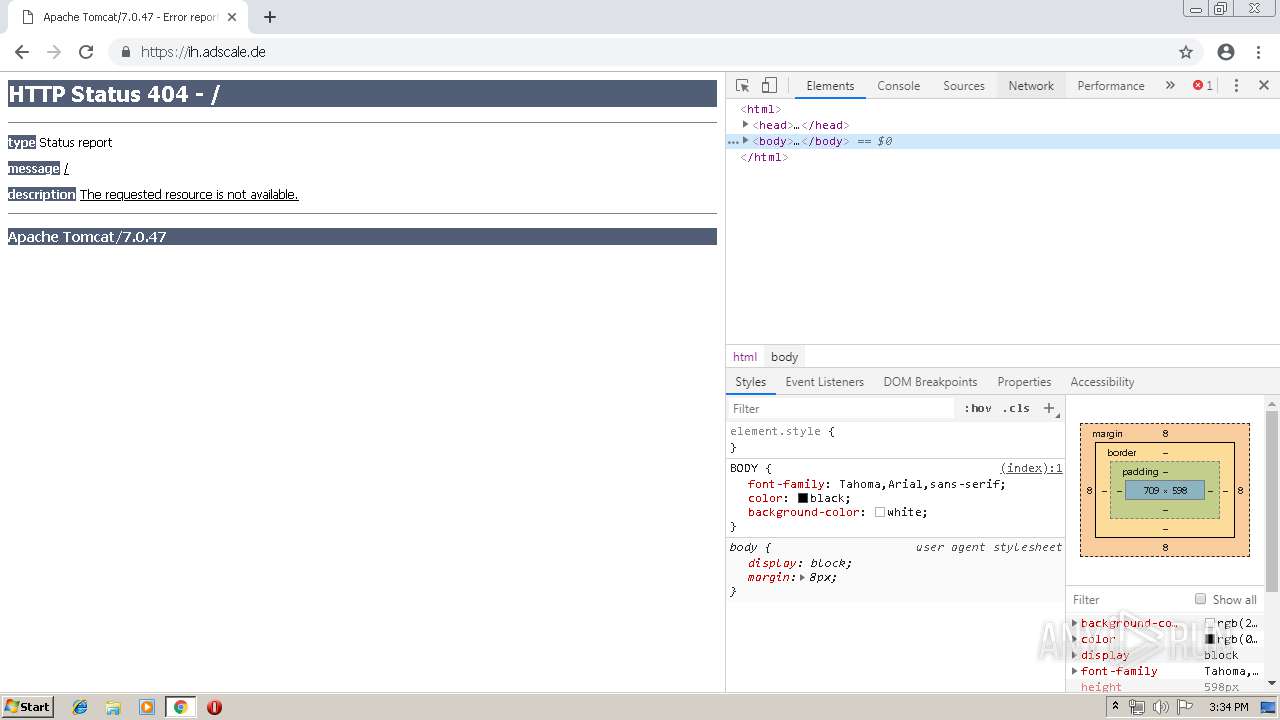Screen dimensions: 1280x720
Task: Open the Performance tab
Action: coord(1111,86)
